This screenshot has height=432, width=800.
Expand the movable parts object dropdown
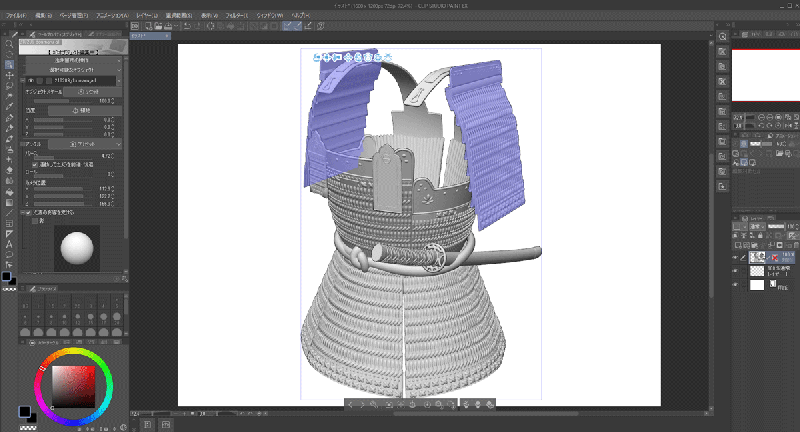tap(76, 68)
